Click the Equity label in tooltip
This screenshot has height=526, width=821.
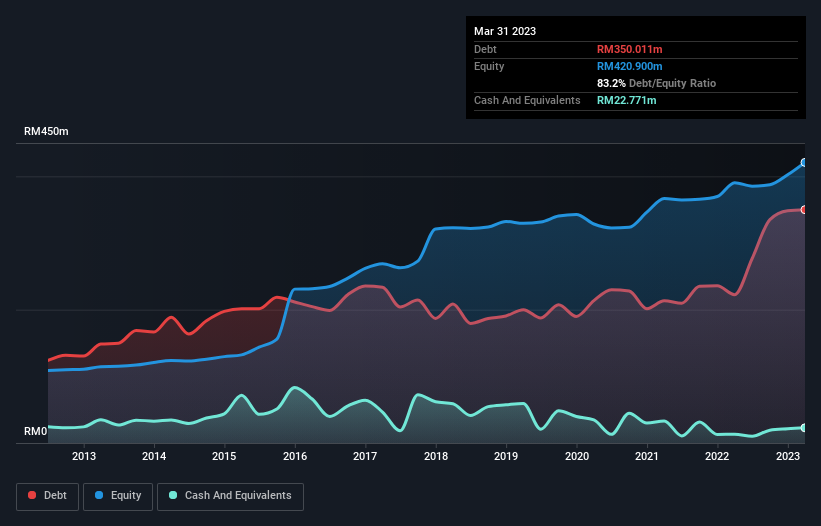pos(489,66)
